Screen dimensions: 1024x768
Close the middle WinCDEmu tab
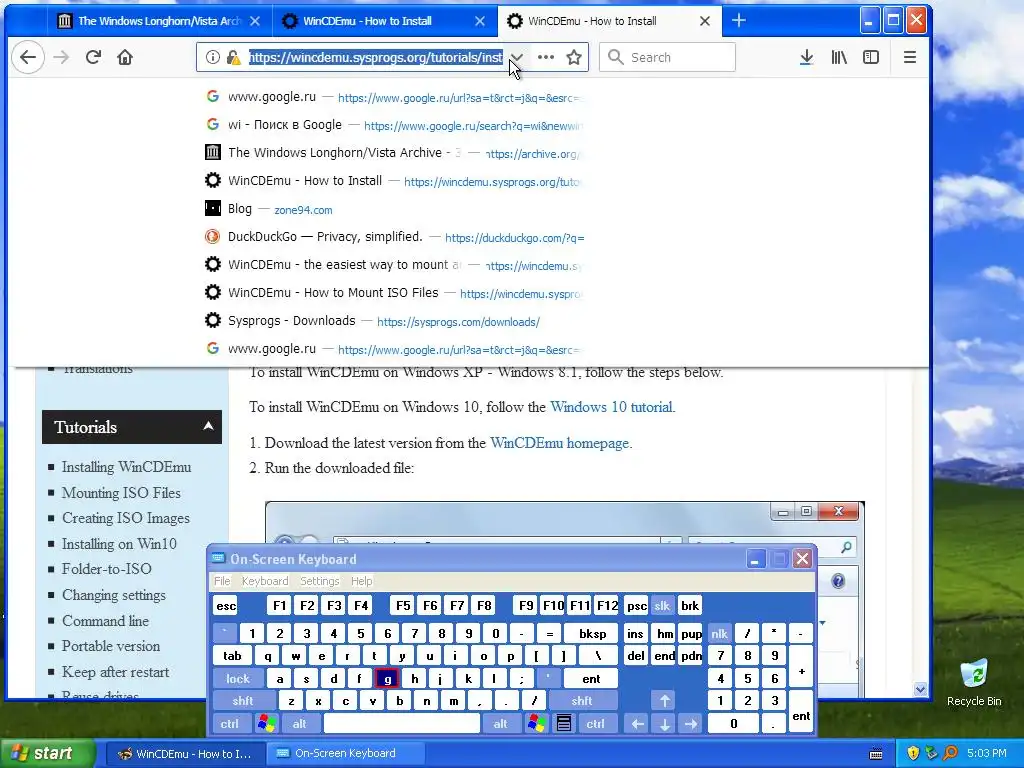480,21
